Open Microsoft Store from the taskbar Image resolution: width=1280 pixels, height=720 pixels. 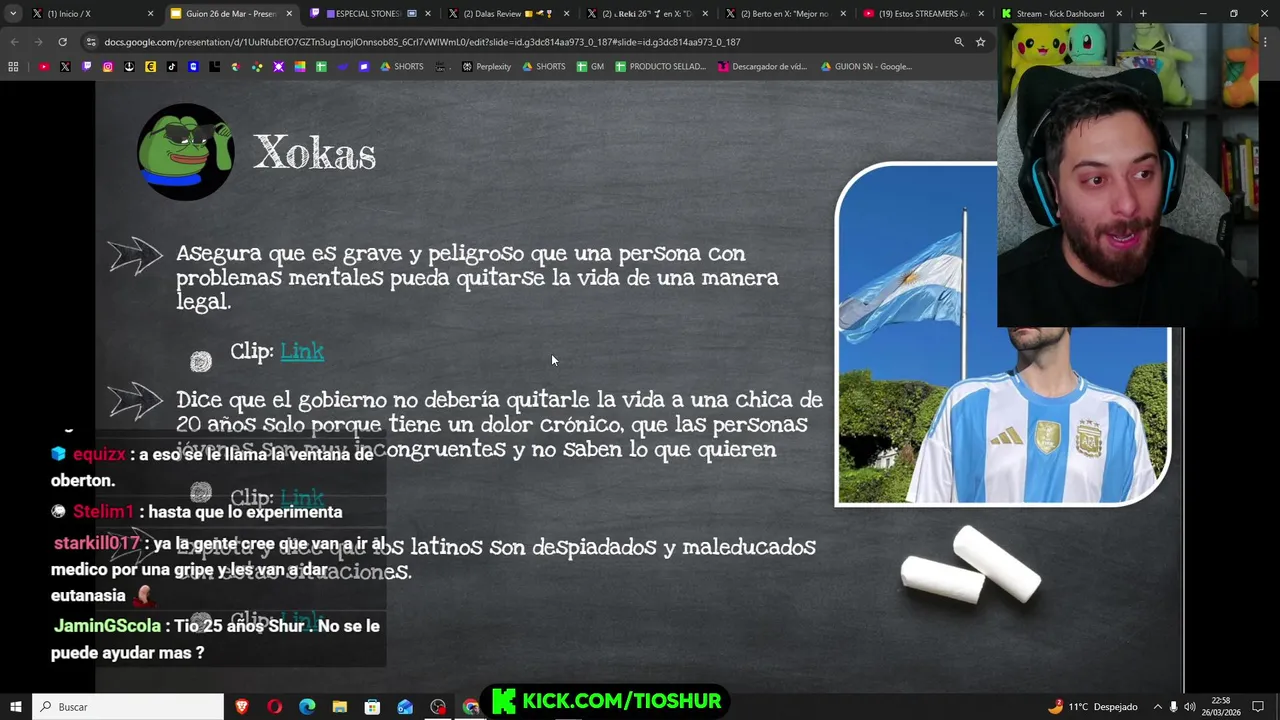(x=372, y=707)
